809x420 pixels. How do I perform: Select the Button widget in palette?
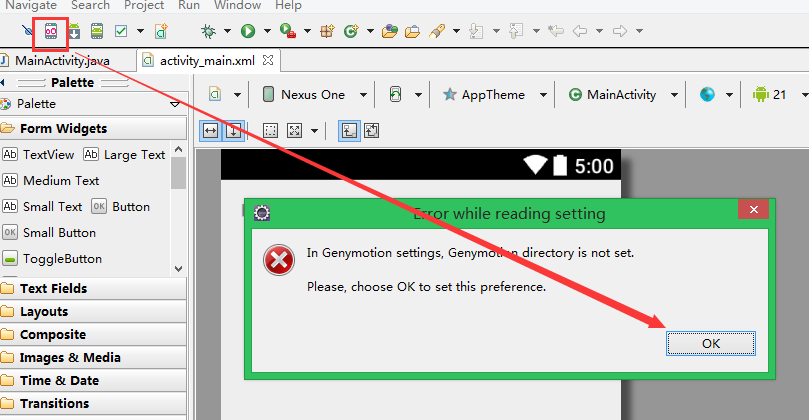coord(121,206)
